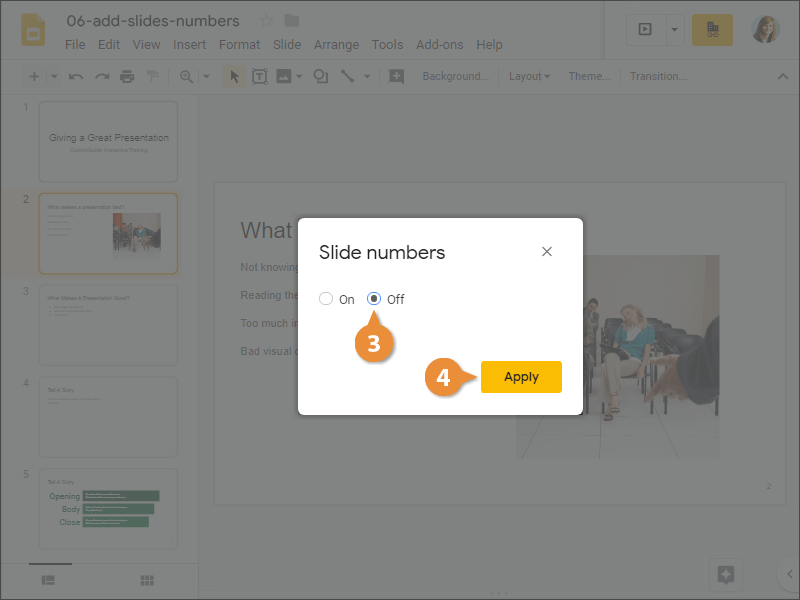Open the Arrange menu
Image resolution: width=800 pixels, height=600 pixels.
pos(336,45)
